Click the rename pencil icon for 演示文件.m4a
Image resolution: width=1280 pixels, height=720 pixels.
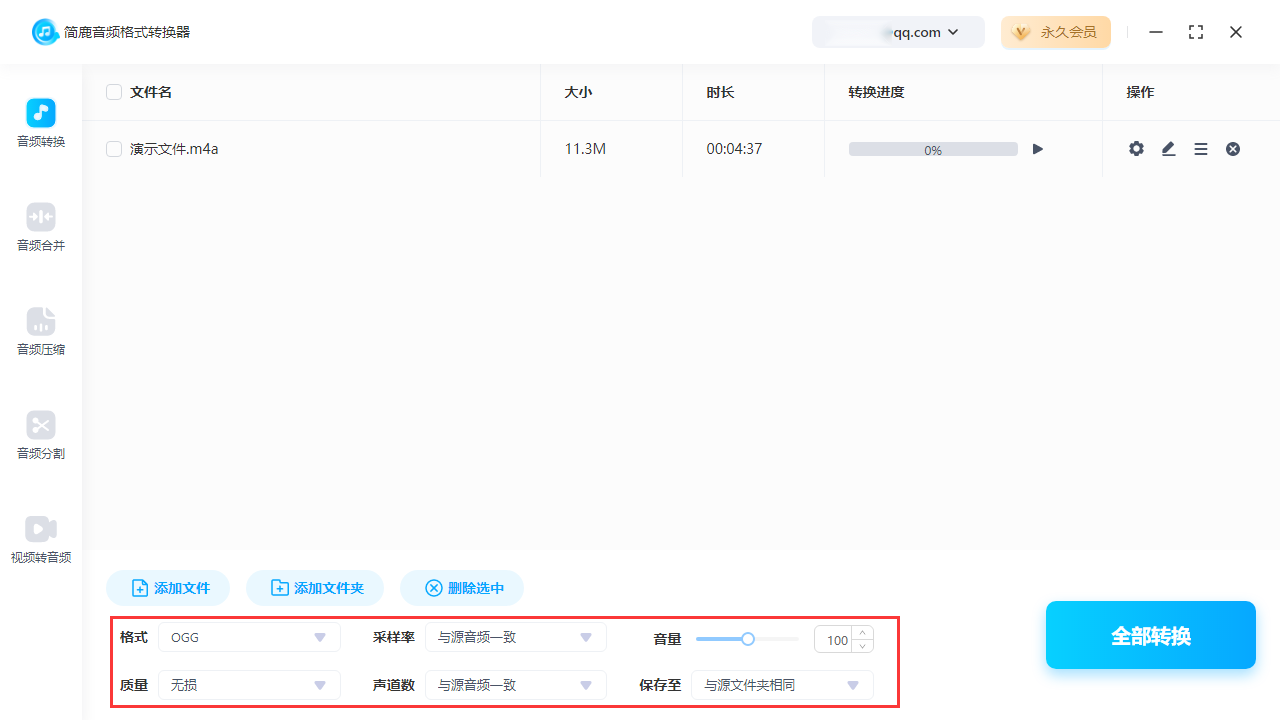[x=1168, y=148]
